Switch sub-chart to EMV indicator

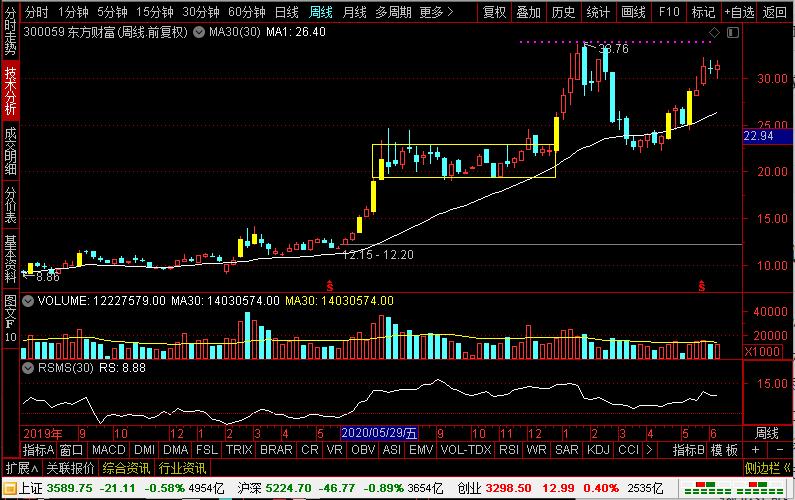(x=421, y=450)
